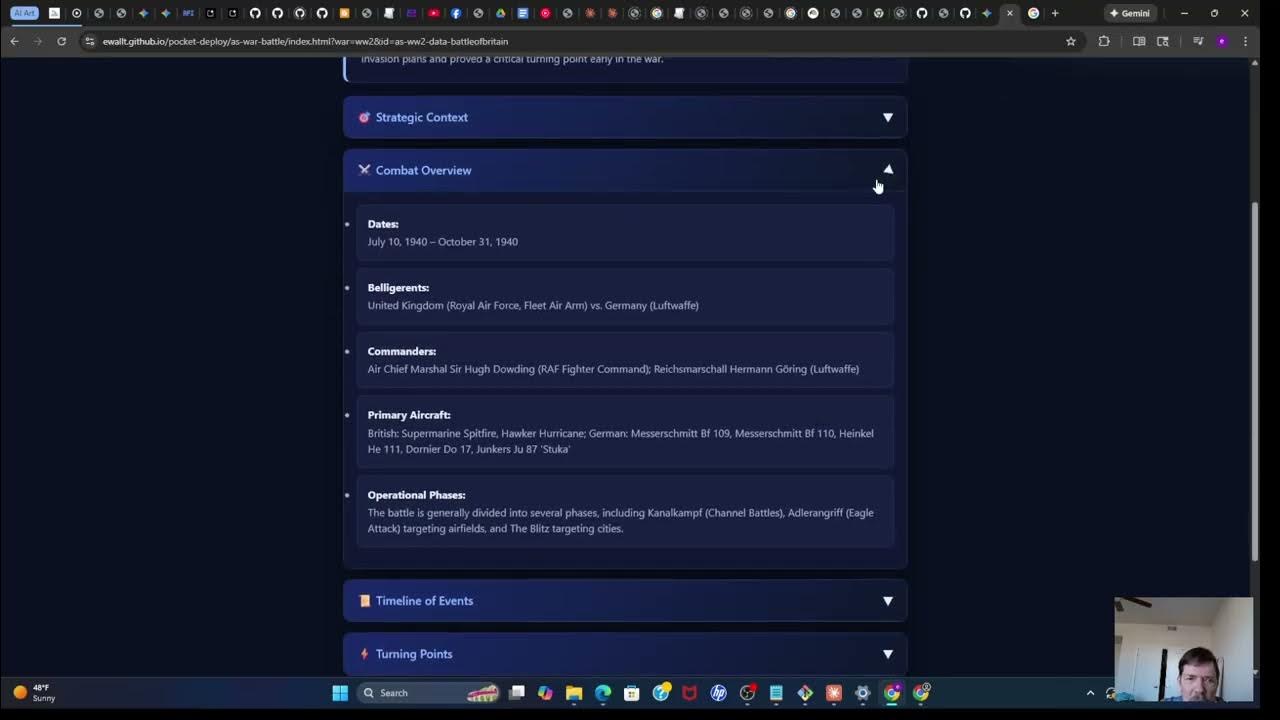Launch Microsoft Edge from the taskbar
The width and height of the screenshot is (1280, 720).
[x=601, y=692]
